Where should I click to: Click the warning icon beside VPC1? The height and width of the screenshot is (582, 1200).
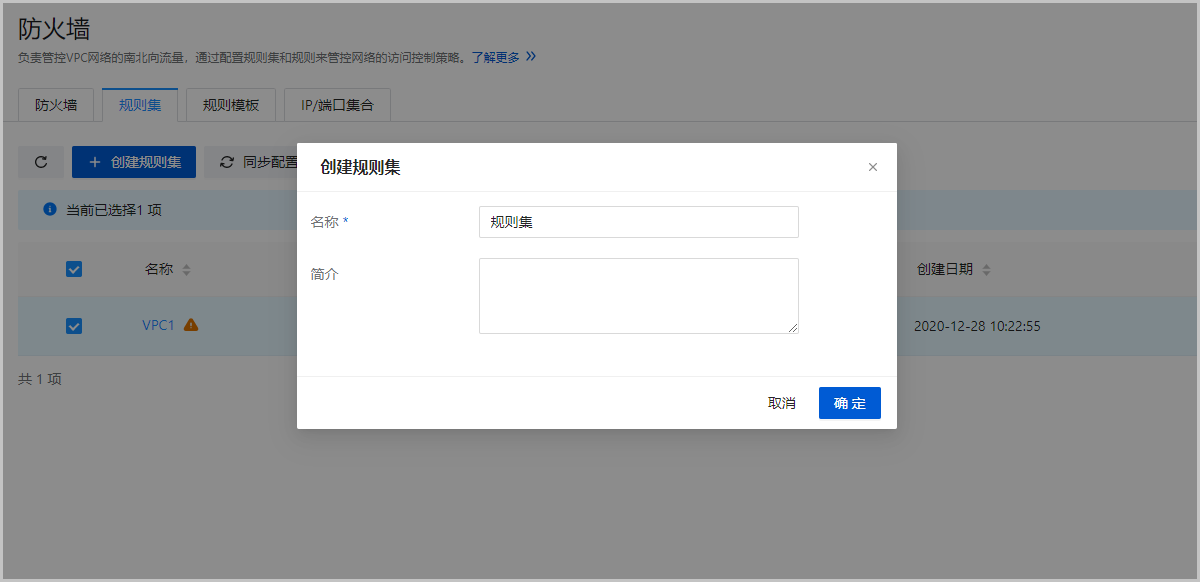coord(191,325)
